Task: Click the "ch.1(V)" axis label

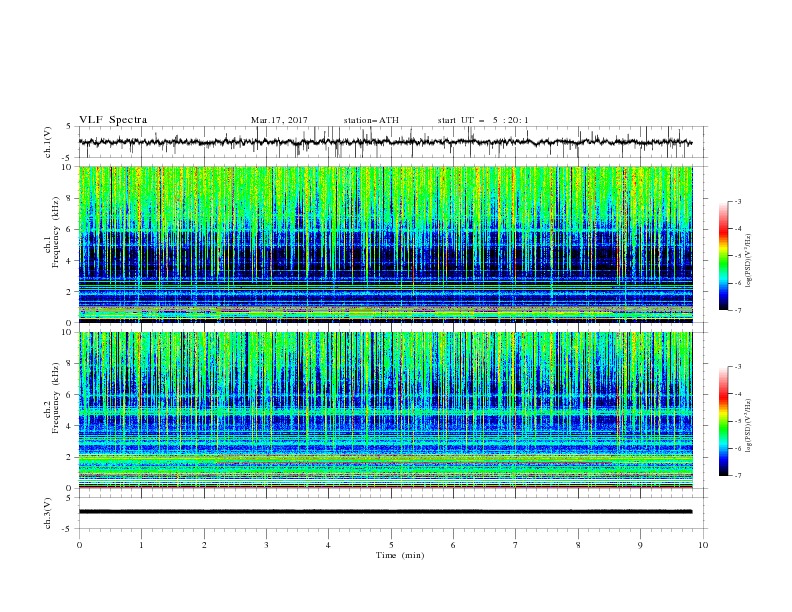Action: (48, 142)
